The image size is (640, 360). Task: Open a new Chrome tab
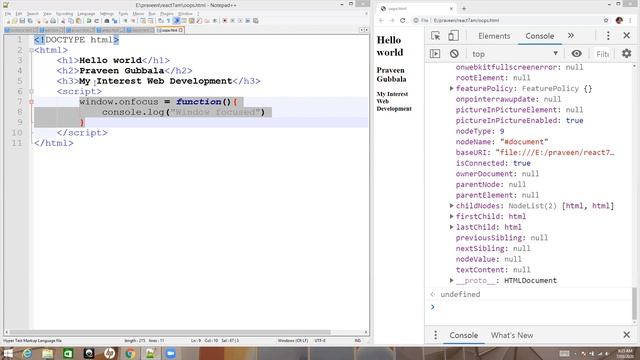click(x=464, y=8)
